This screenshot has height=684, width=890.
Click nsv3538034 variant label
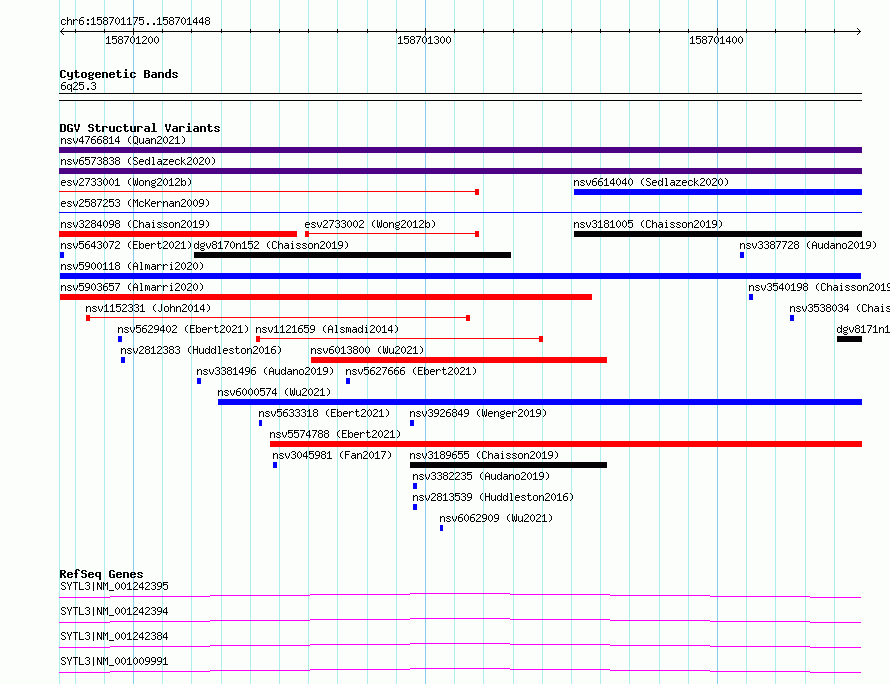coord(839,308)
